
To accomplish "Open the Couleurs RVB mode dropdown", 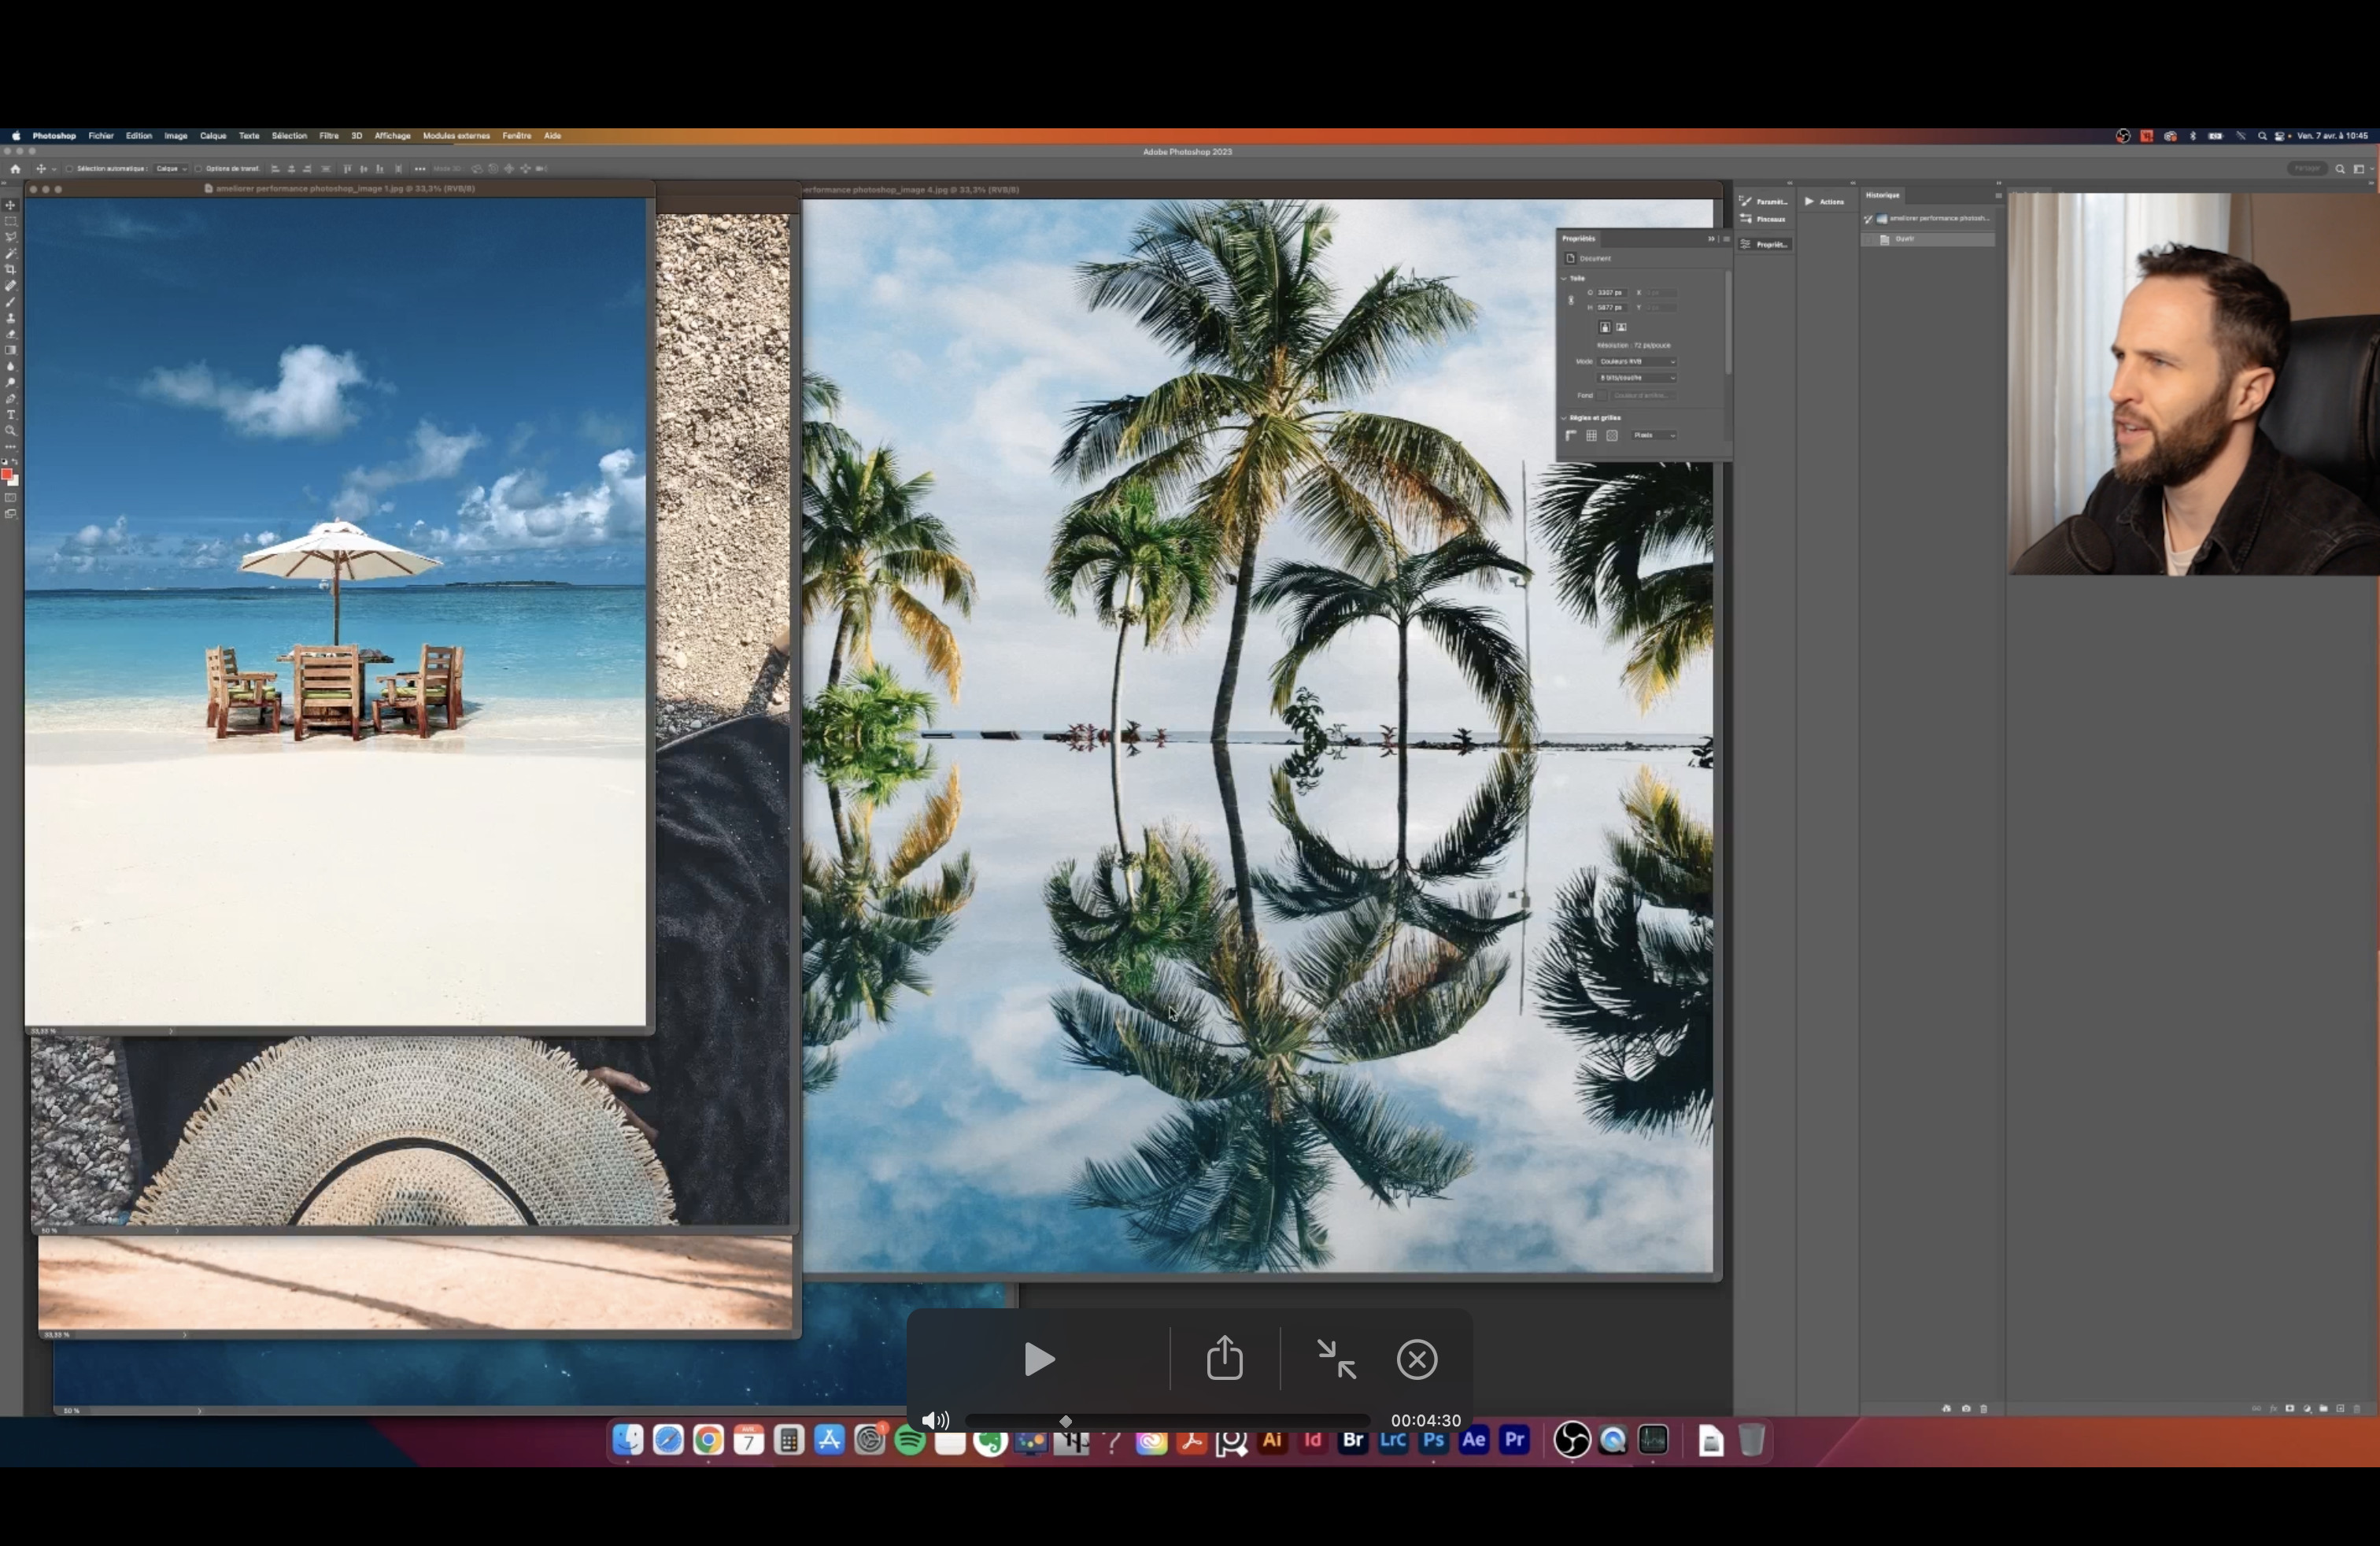I will pyautogui.click(x=1637, y=362).
